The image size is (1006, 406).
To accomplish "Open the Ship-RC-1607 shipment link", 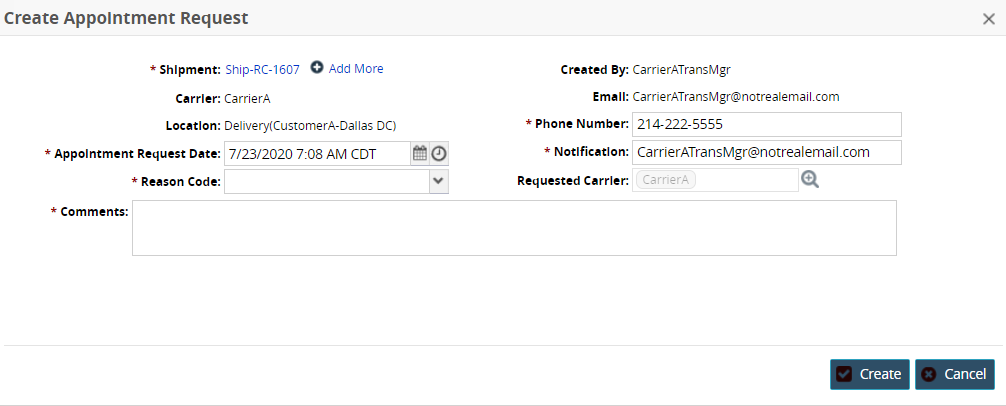I will coord(262,69).
